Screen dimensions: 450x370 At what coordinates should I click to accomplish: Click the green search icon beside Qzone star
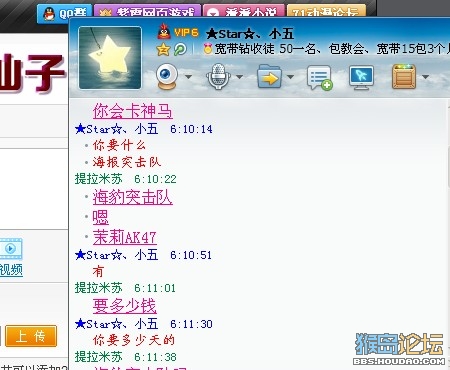pos(180,50)
